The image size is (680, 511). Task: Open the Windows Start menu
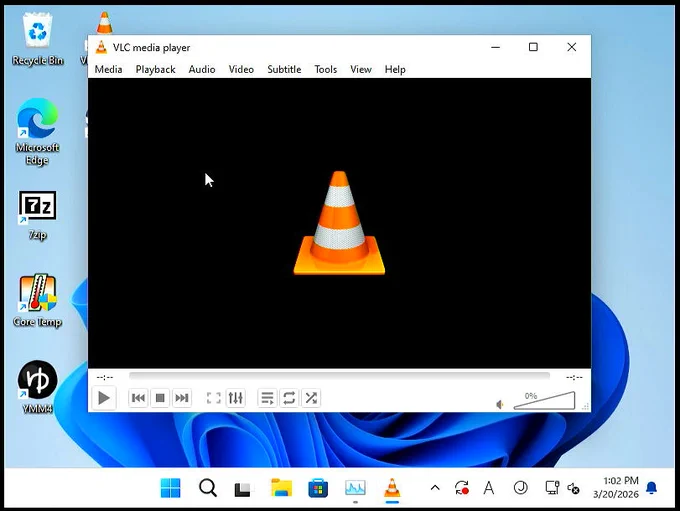coord(170,488)
